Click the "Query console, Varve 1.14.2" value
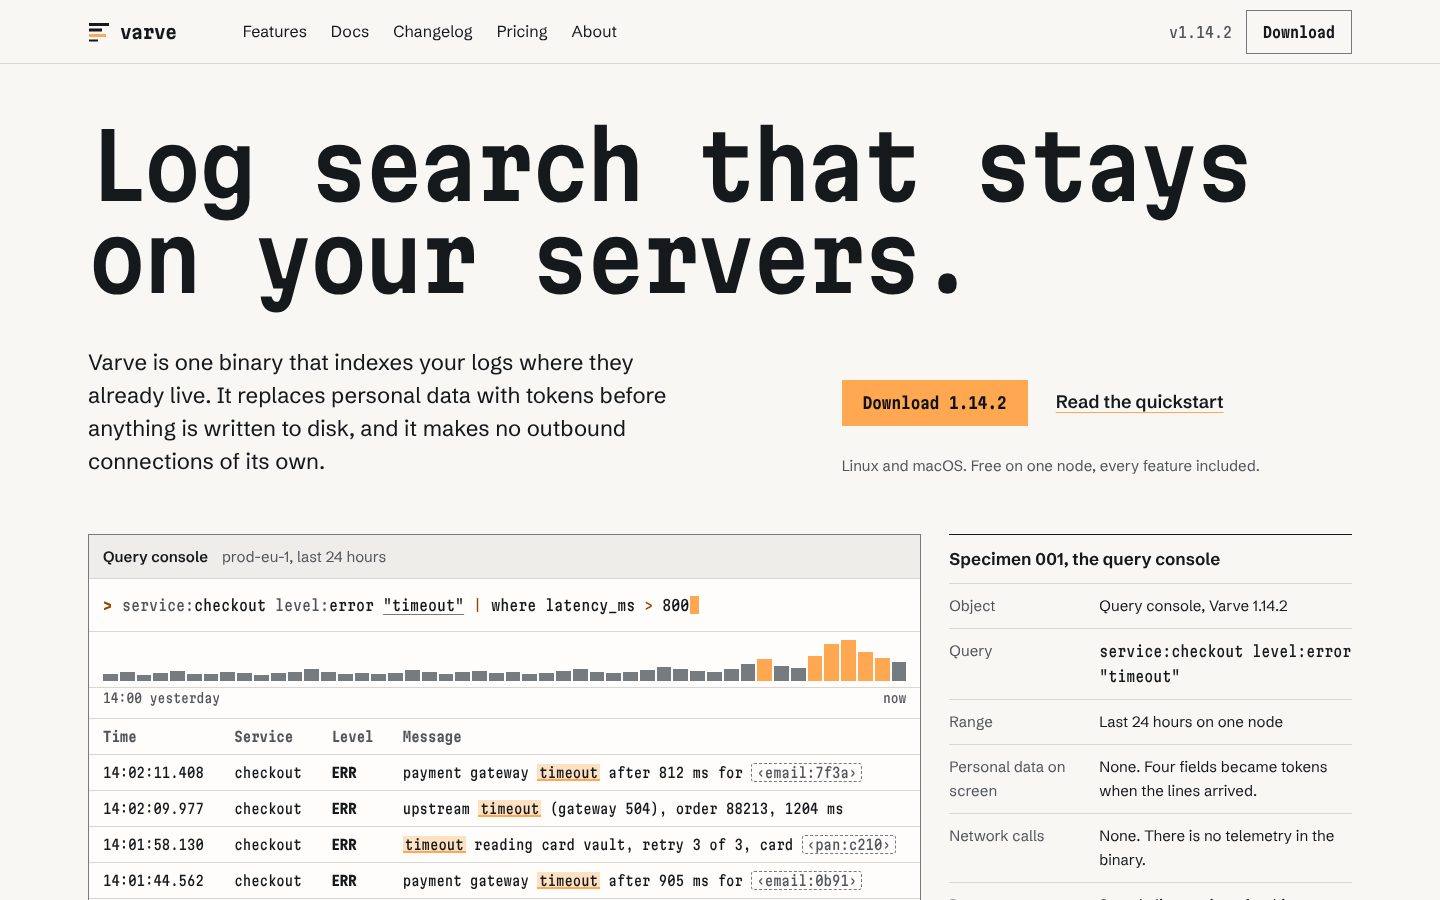Screen dimensions: 1440x900 [x=1193, y=606]
